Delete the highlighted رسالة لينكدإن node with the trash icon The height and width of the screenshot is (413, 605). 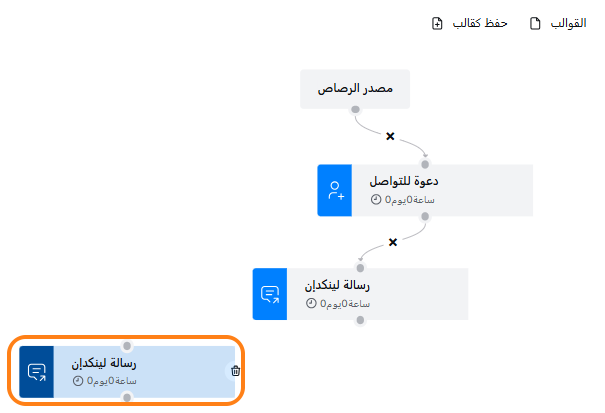pos(236,371)
